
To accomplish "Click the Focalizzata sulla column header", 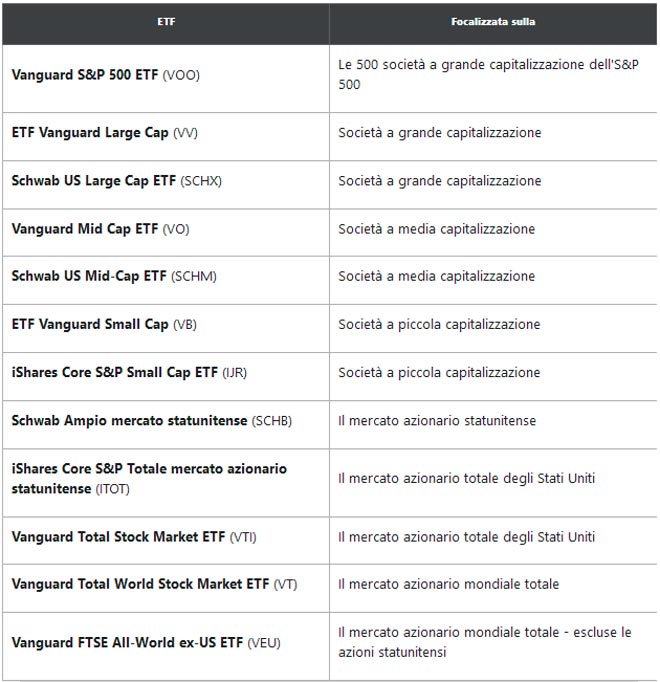I will pyautogui.click(x=493, y=22).
